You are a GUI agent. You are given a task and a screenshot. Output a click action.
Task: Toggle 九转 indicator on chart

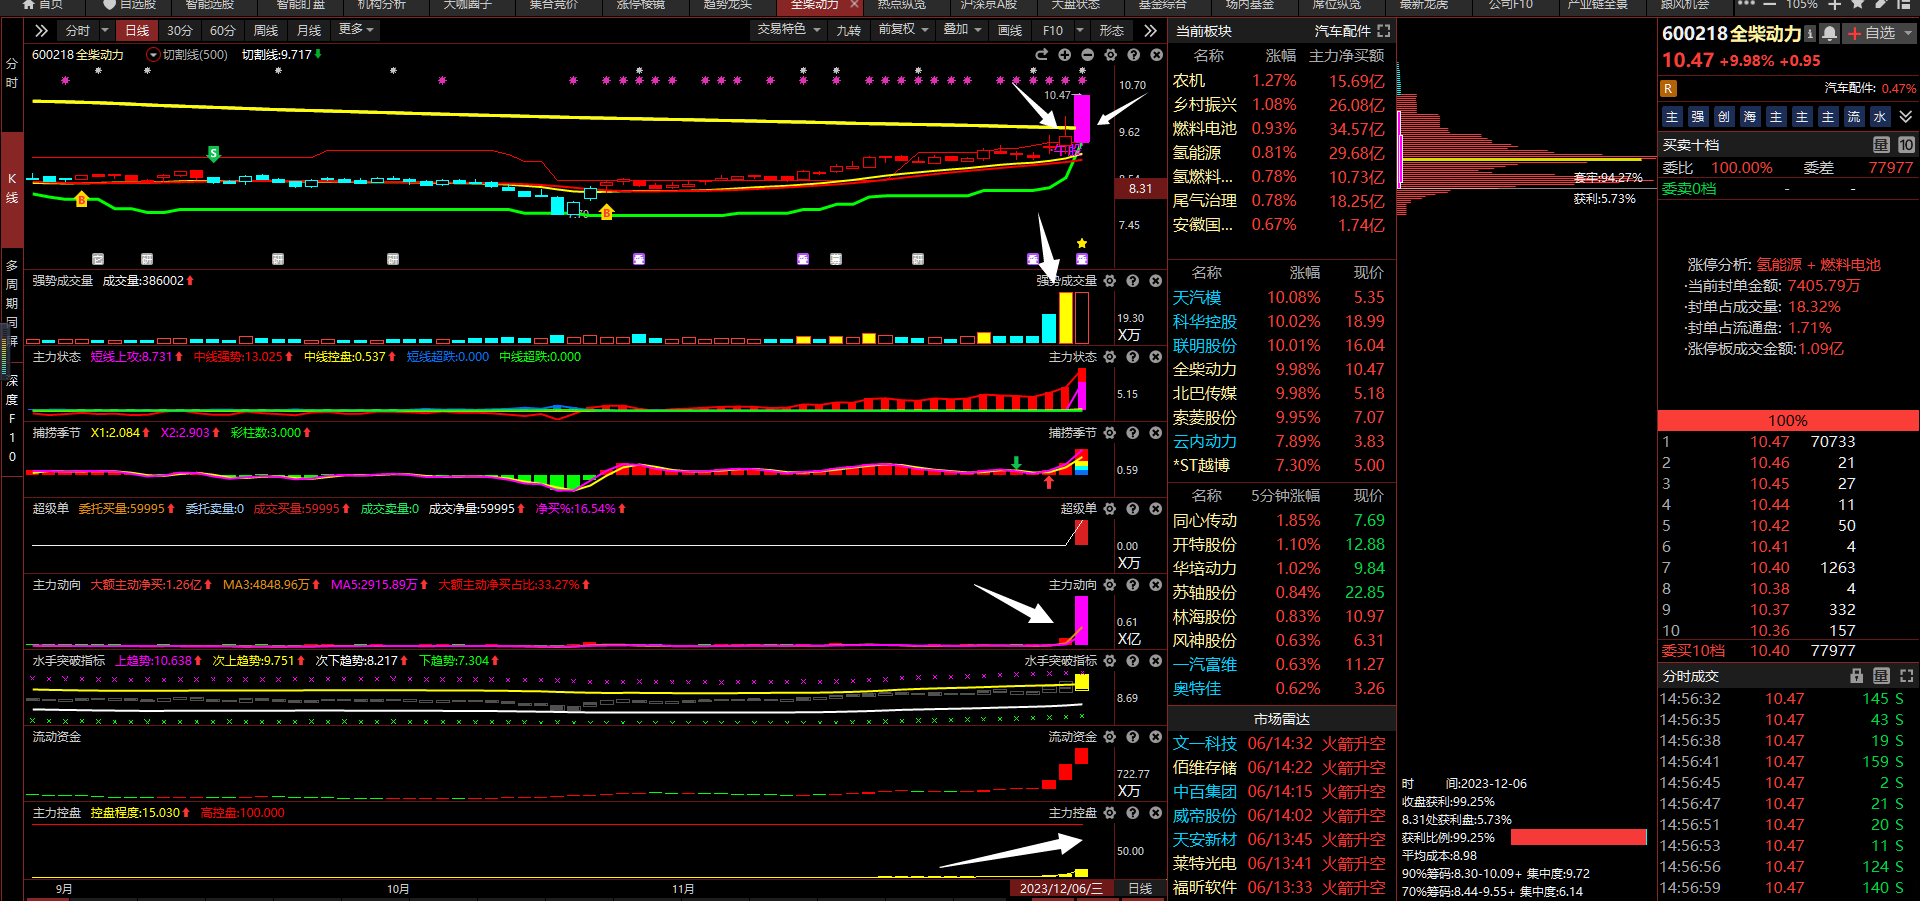pos(849,30)
